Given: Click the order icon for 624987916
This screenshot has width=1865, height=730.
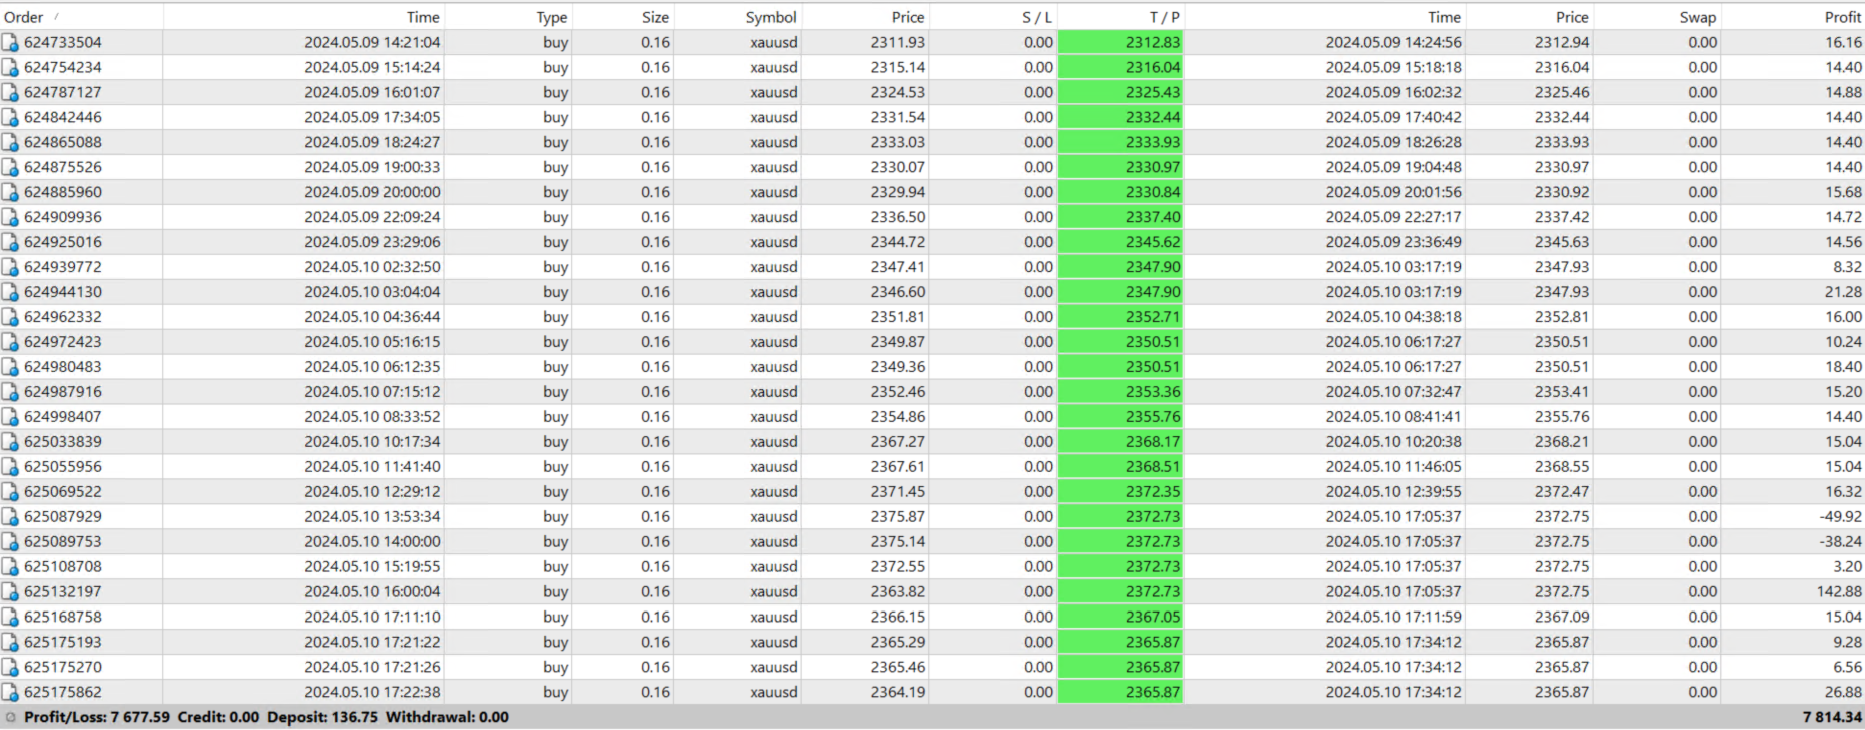Looking at the screenshot, I should [10, 392].
